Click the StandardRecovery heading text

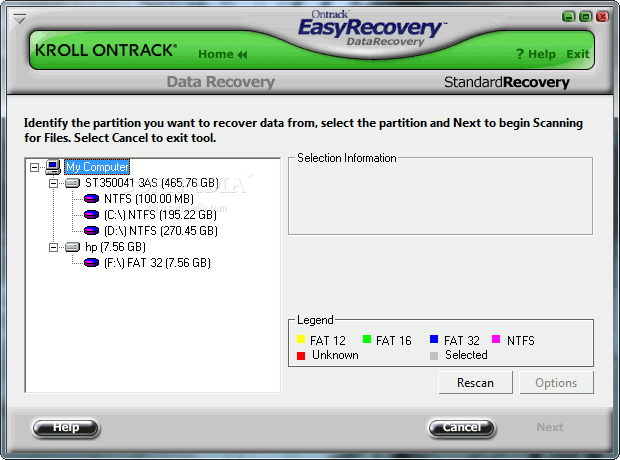click(507, 82)
